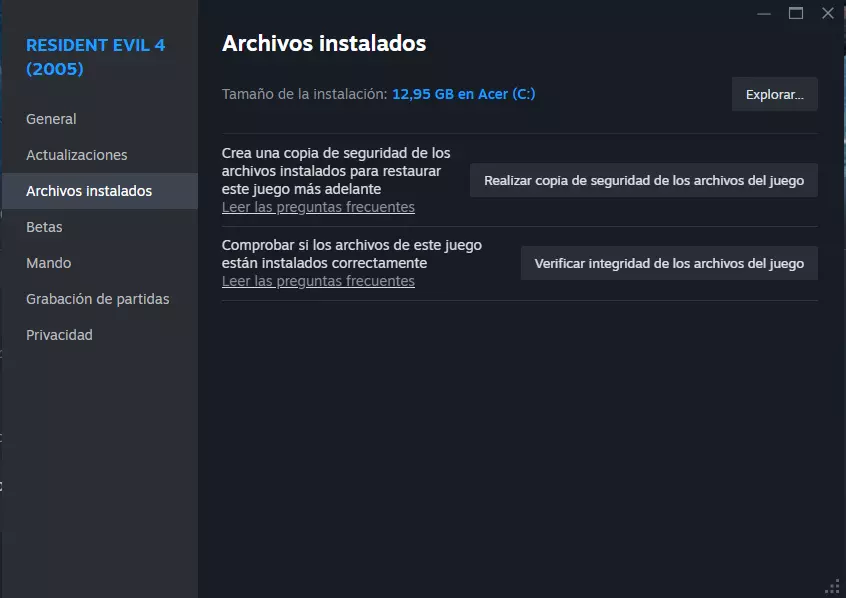Open the FAQ link under the backup description

(318, 207)
